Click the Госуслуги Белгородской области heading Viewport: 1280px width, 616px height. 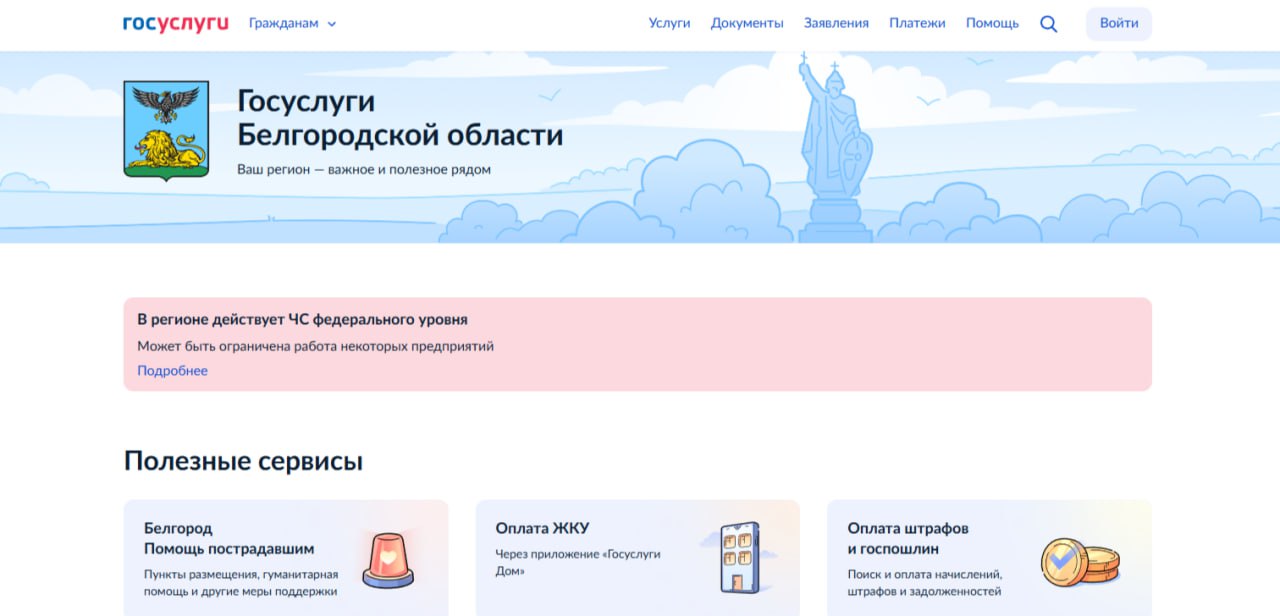point(400,118)
